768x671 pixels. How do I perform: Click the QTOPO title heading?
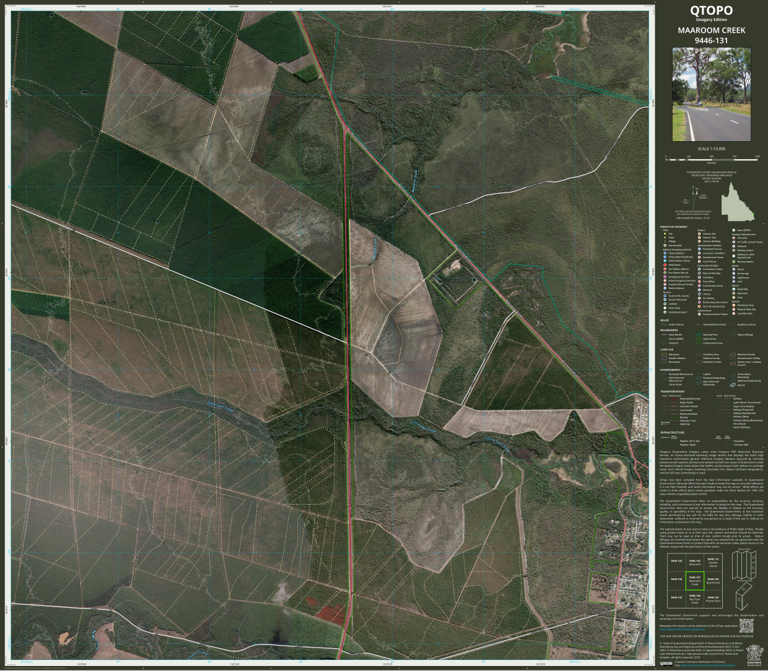point(711,10)
